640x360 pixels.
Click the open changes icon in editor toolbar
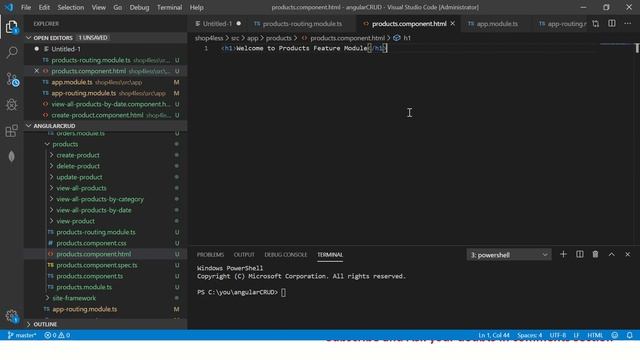(x=596, y=24)
